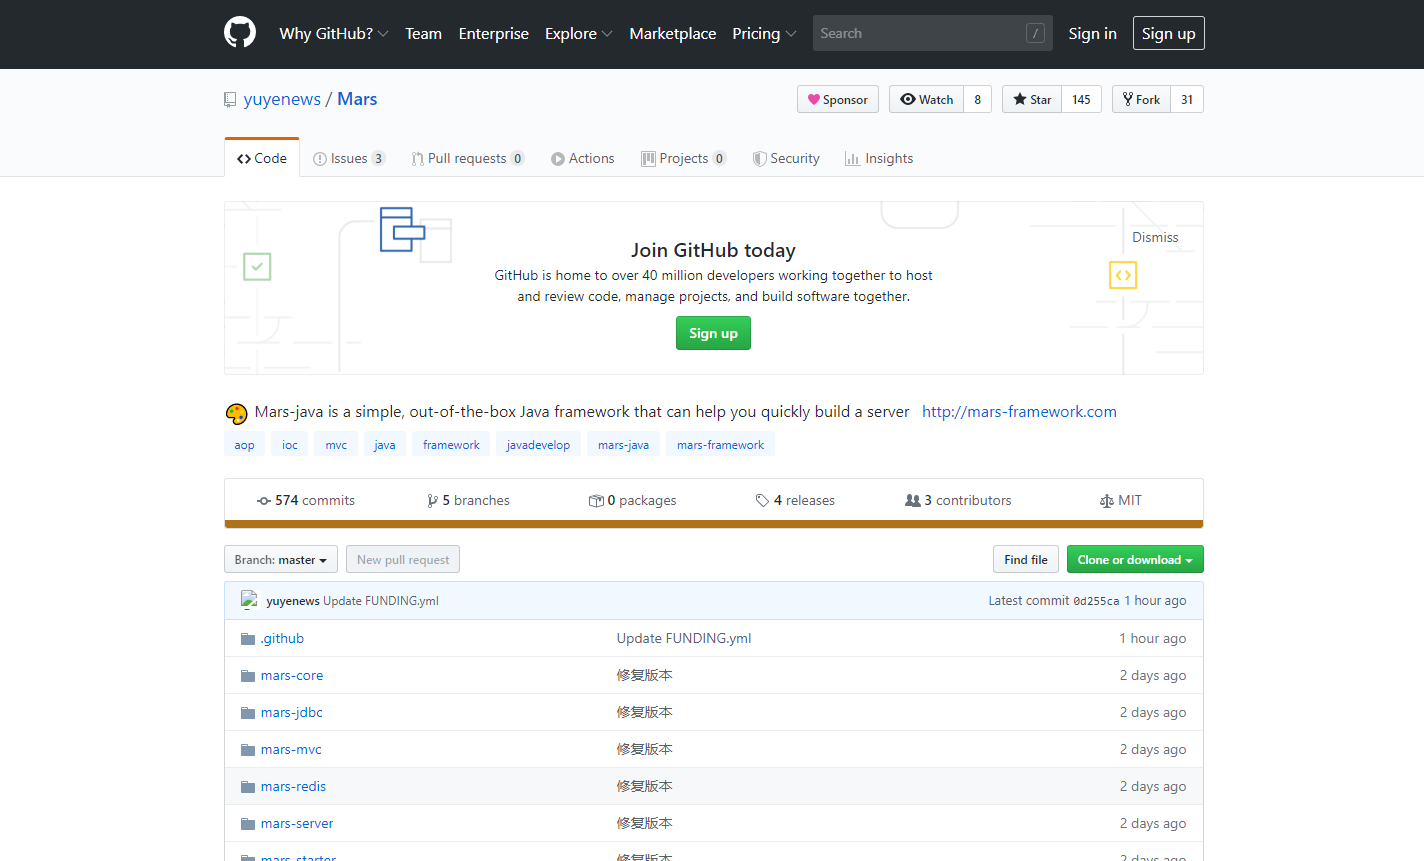Screen dimensions: 1424x861
Task: Click yuyenews avatar in latest commit row
Action: click(250, 600)
